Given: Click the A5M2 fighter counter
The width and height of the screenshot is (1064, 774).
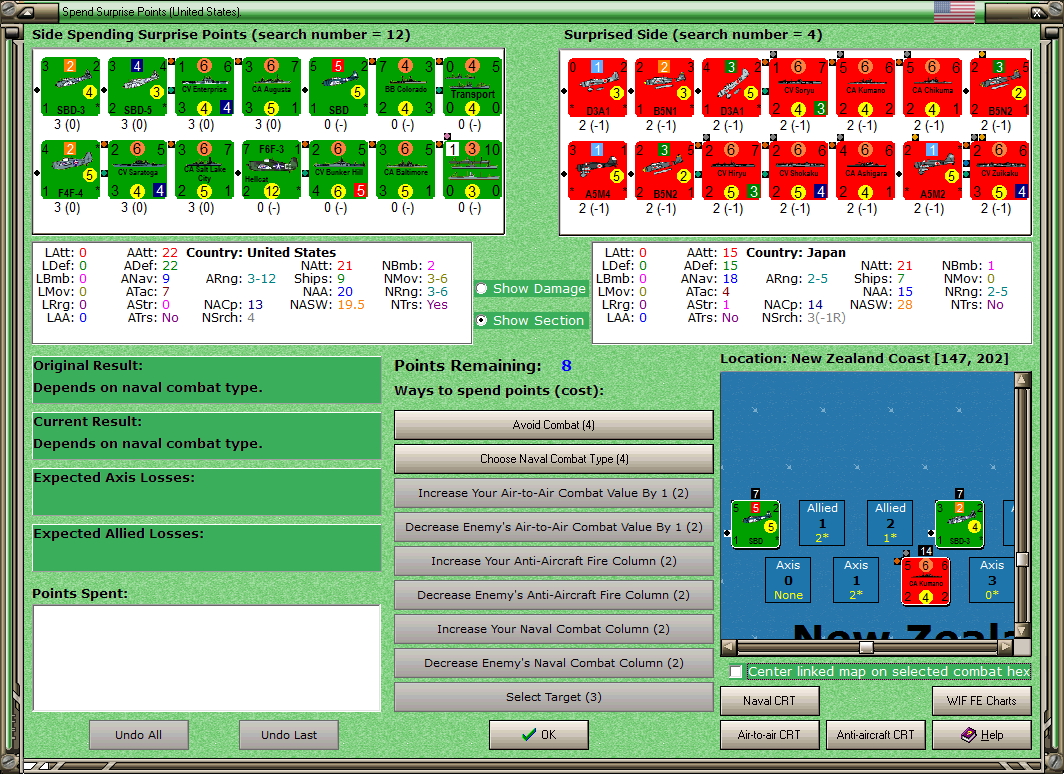Looking at the screenshot, I should point(933,170).
